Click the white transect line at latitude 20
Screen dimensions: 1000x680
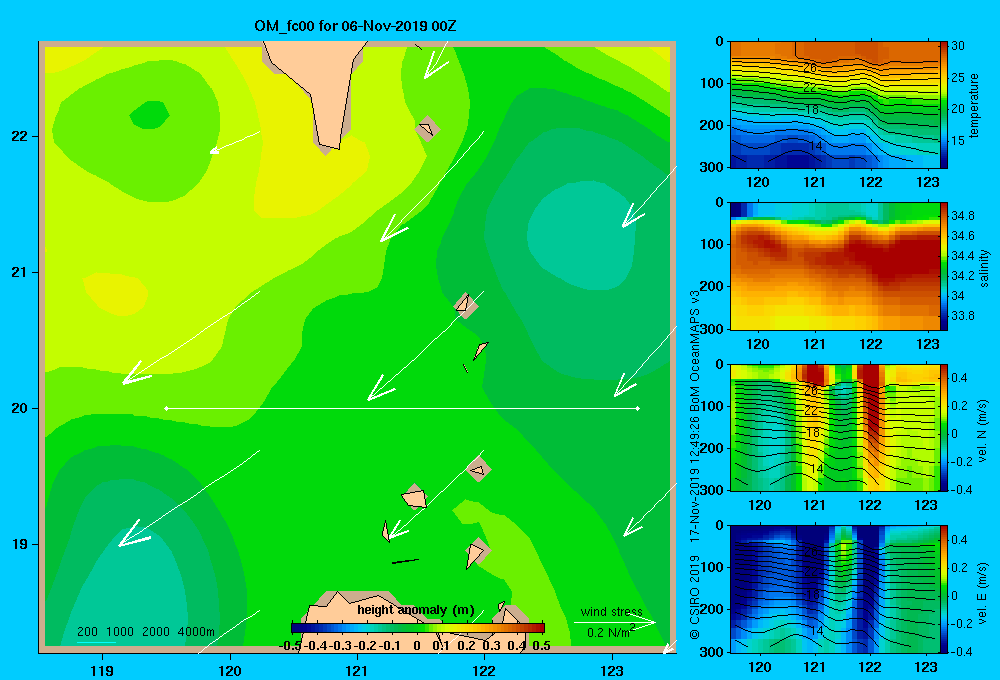tap(402, 408)
